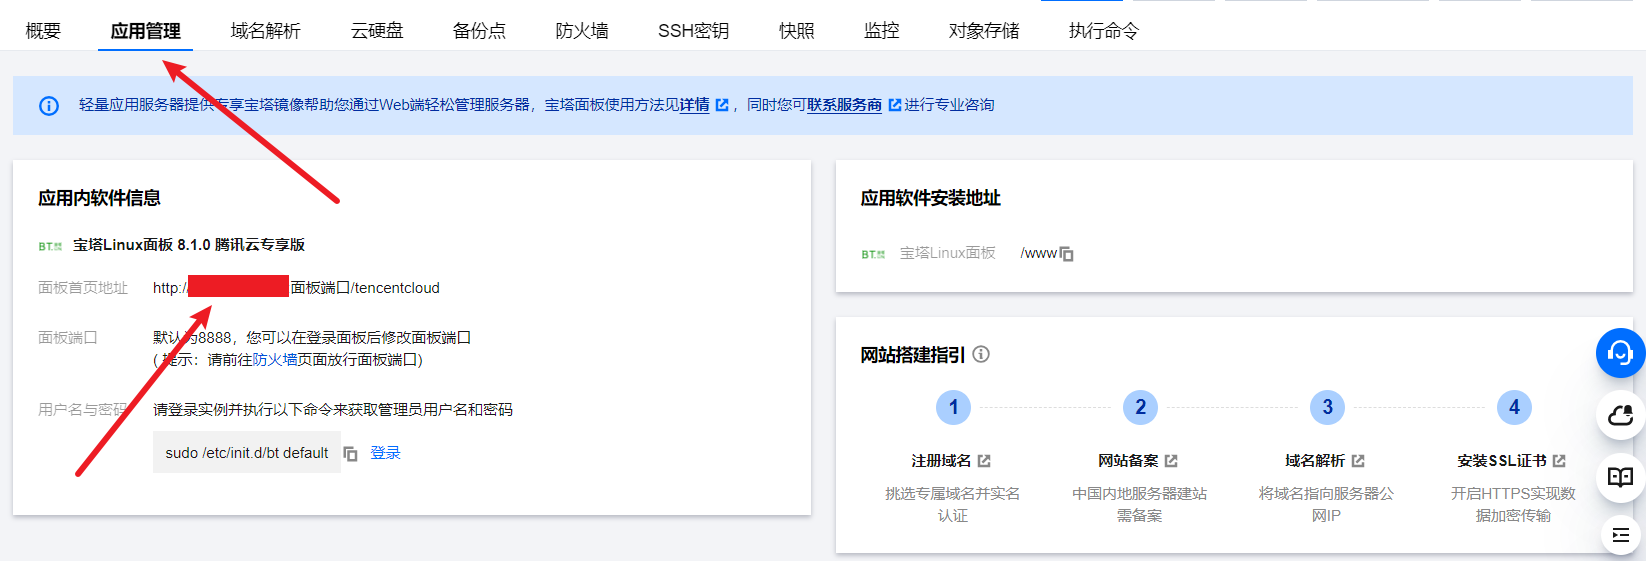Click external-link icon next to 注册域名
Viewport: 1646px width, 561px height.
click(x=984, y=461)
